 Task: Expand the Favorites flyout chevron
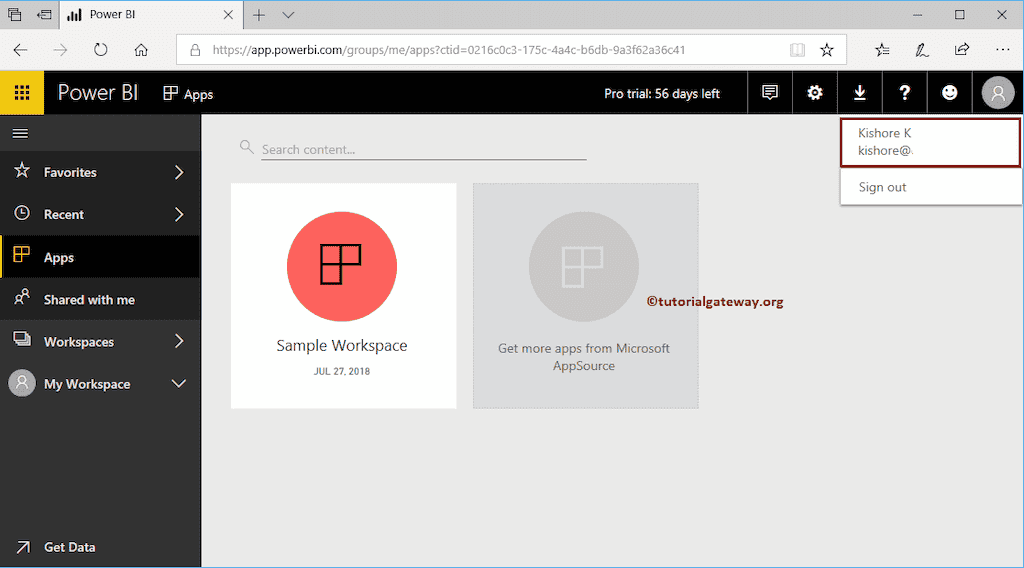[x=179, y=172]
